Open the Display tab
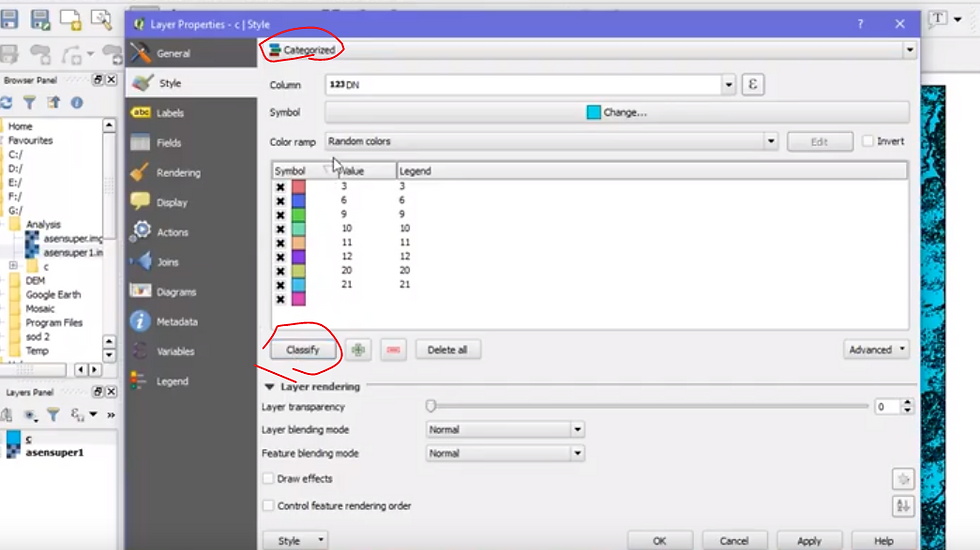980x550 pixels. click(191, 202)
